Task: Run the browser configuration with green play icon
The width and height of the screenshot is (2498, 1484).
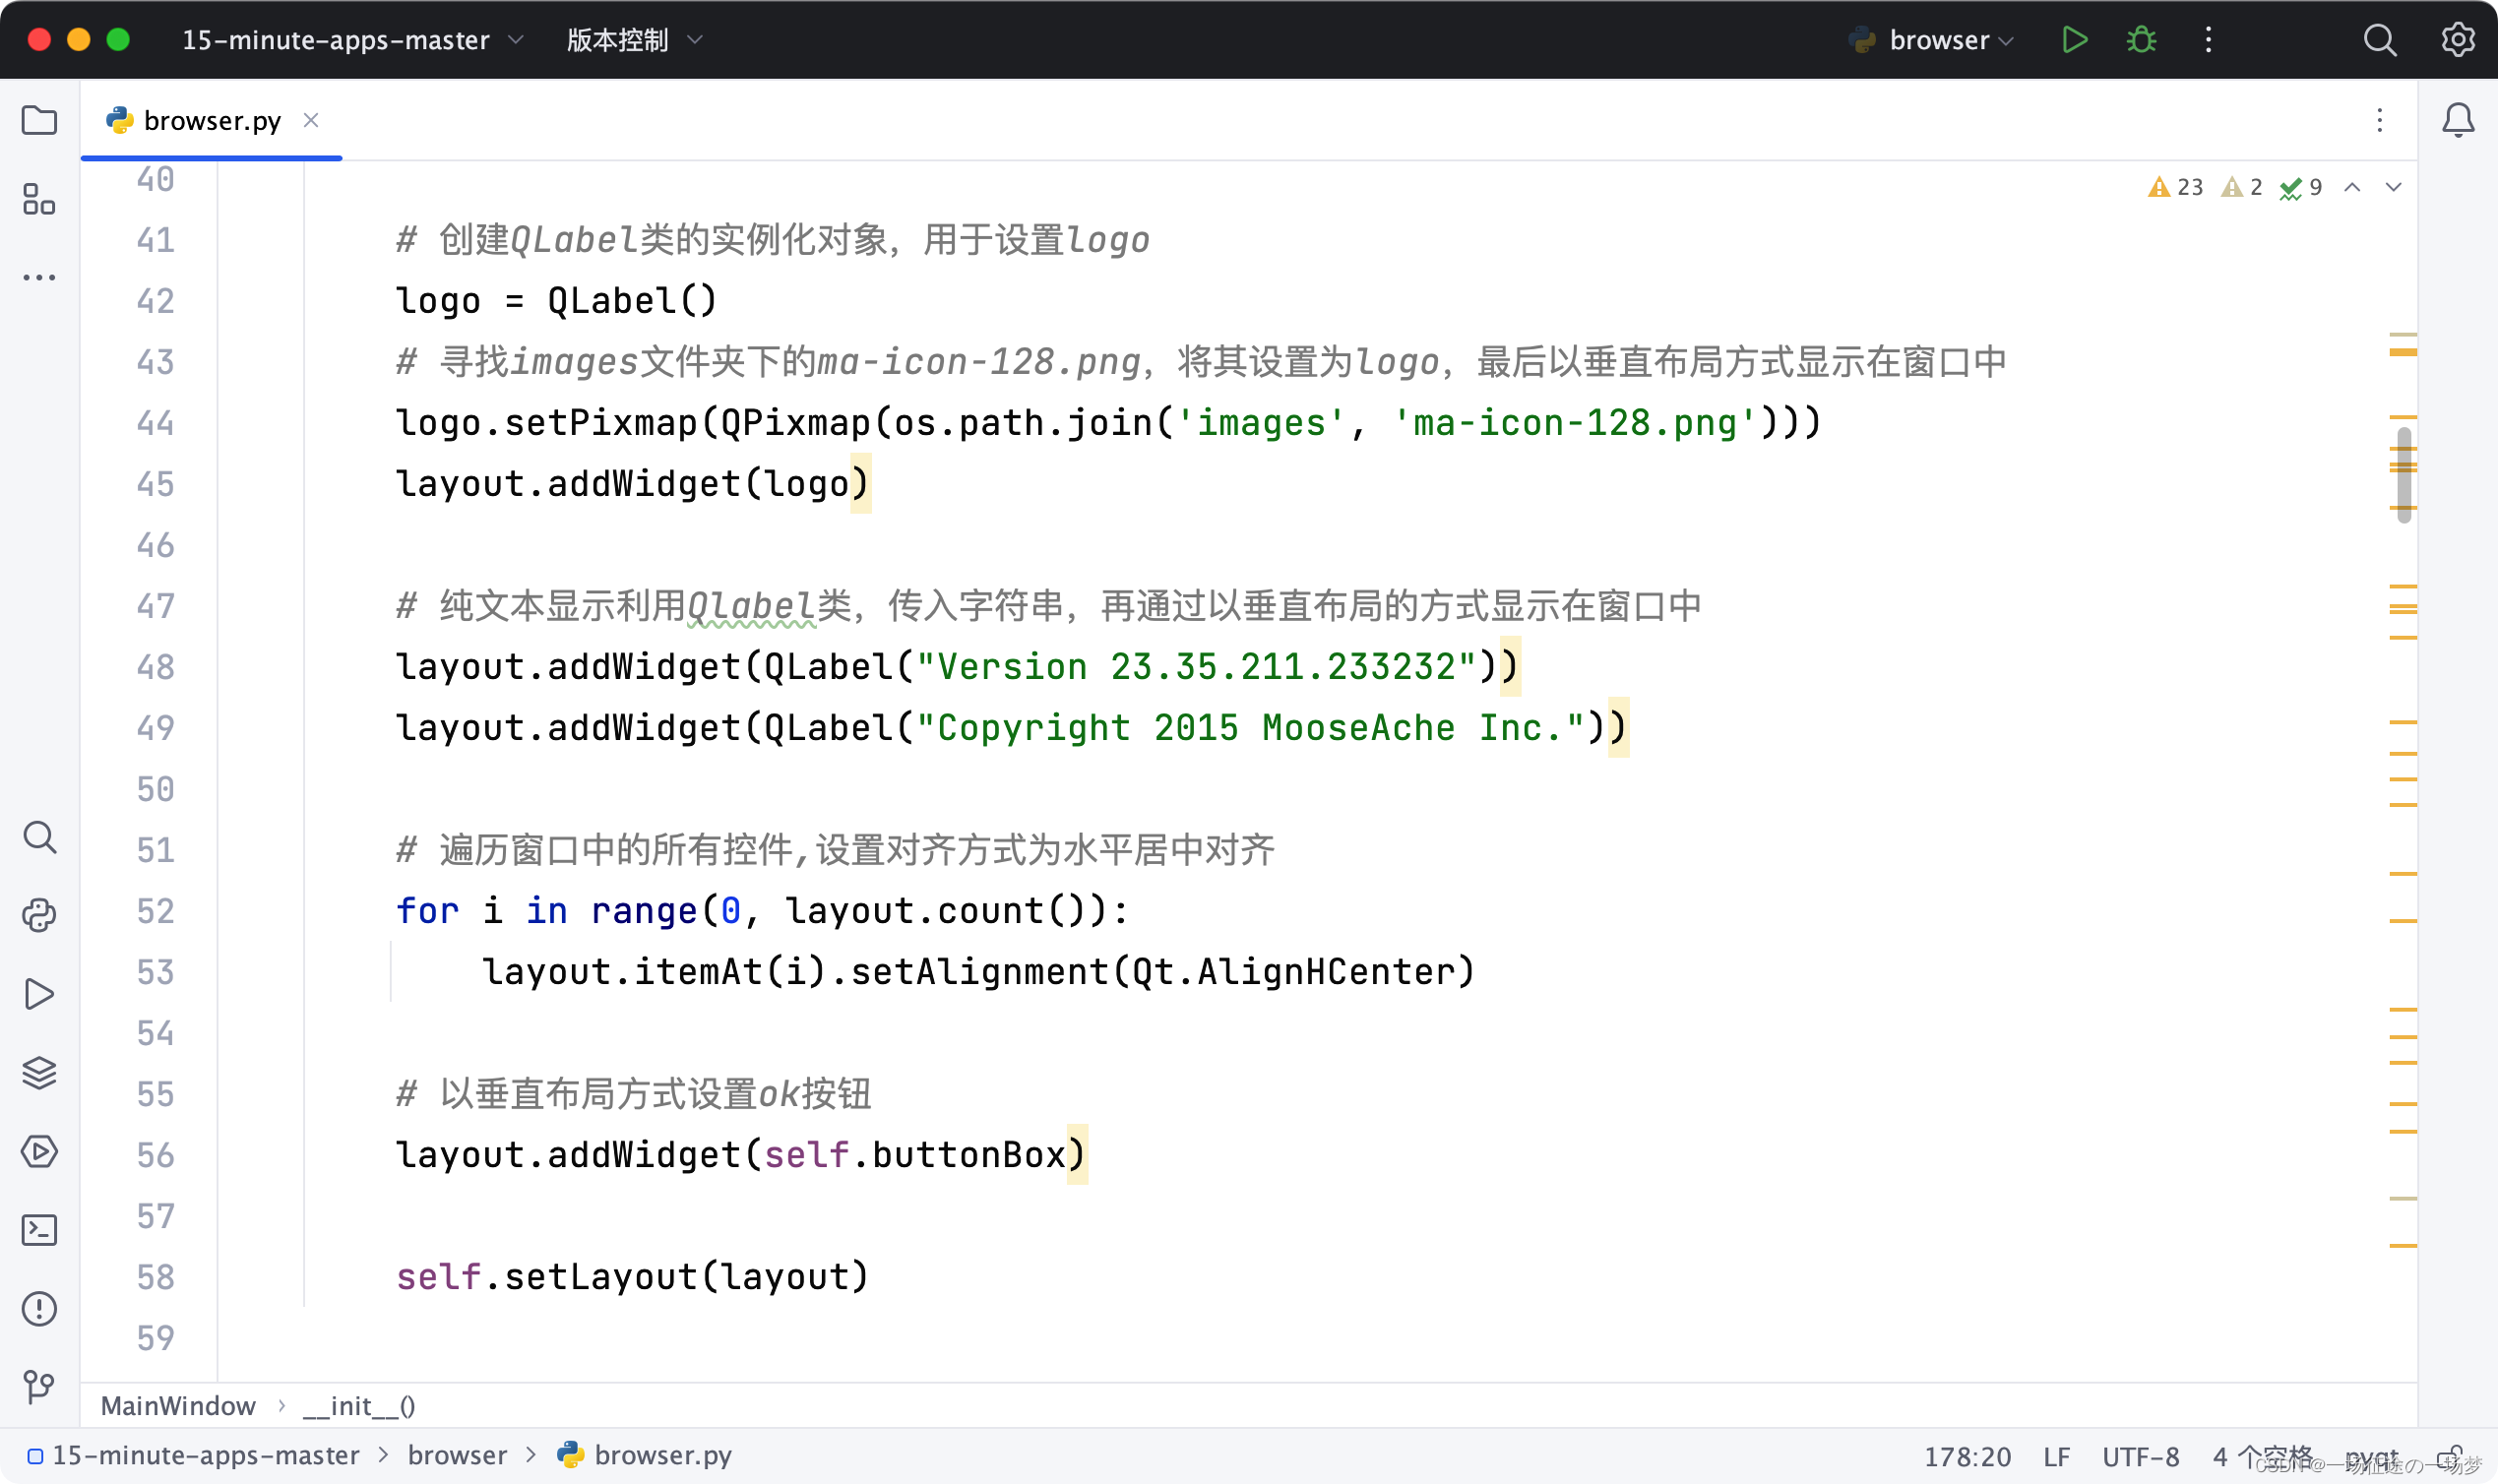Action: pos(2074,40)
